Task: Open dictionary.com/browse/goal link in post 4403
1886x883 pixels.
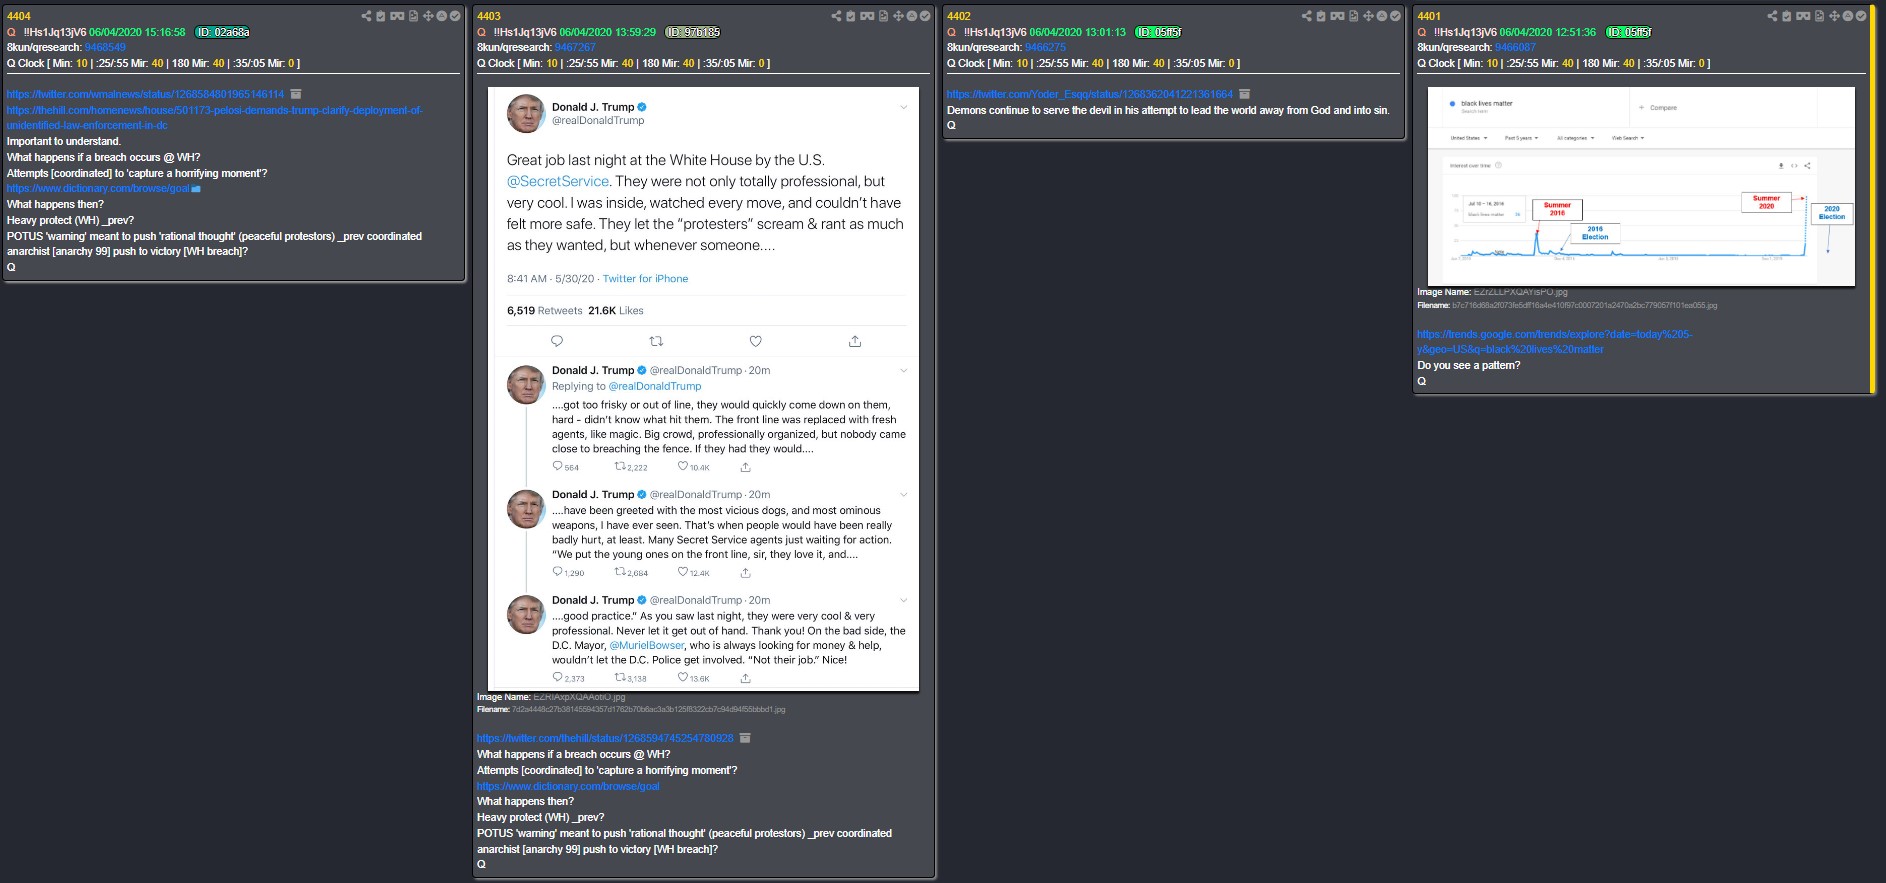Action: click(x=568, y=786)
